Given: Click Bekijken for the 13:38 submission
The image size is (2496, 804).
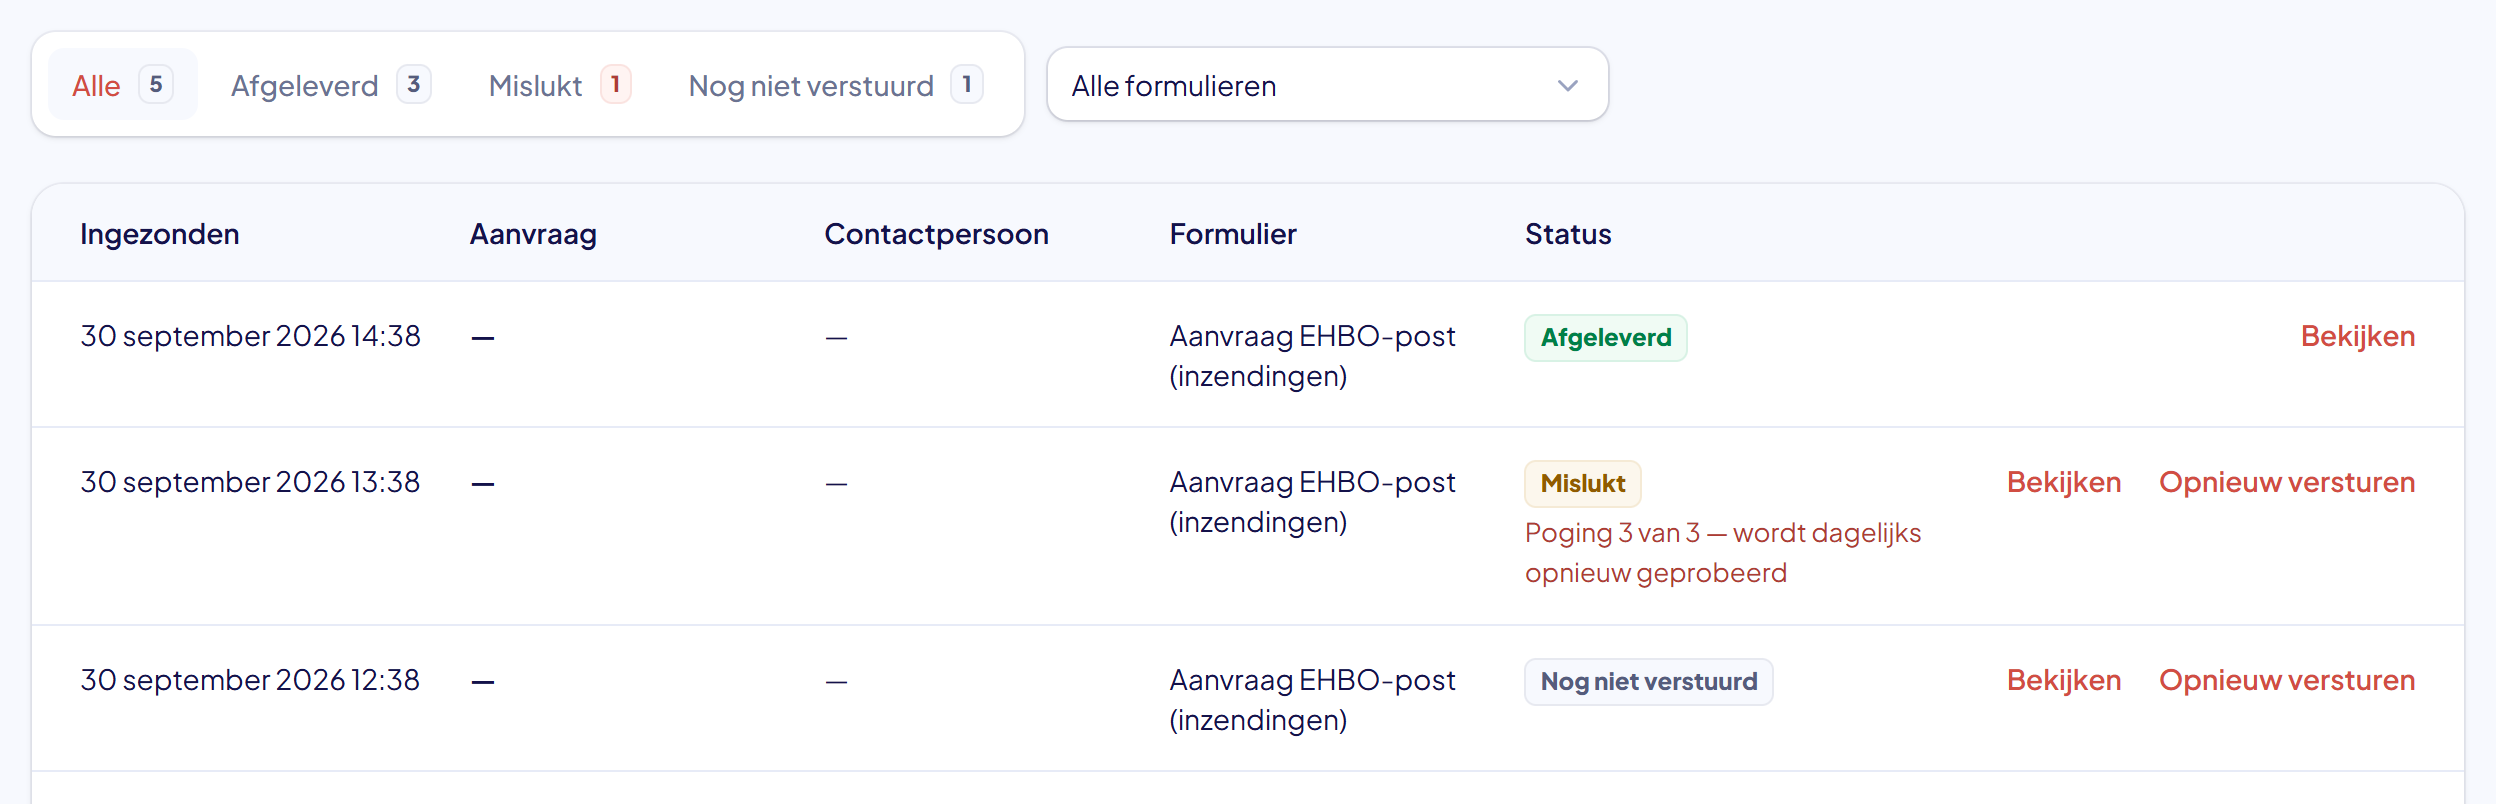Looking at the screenshot, I should coord(2063,482).
